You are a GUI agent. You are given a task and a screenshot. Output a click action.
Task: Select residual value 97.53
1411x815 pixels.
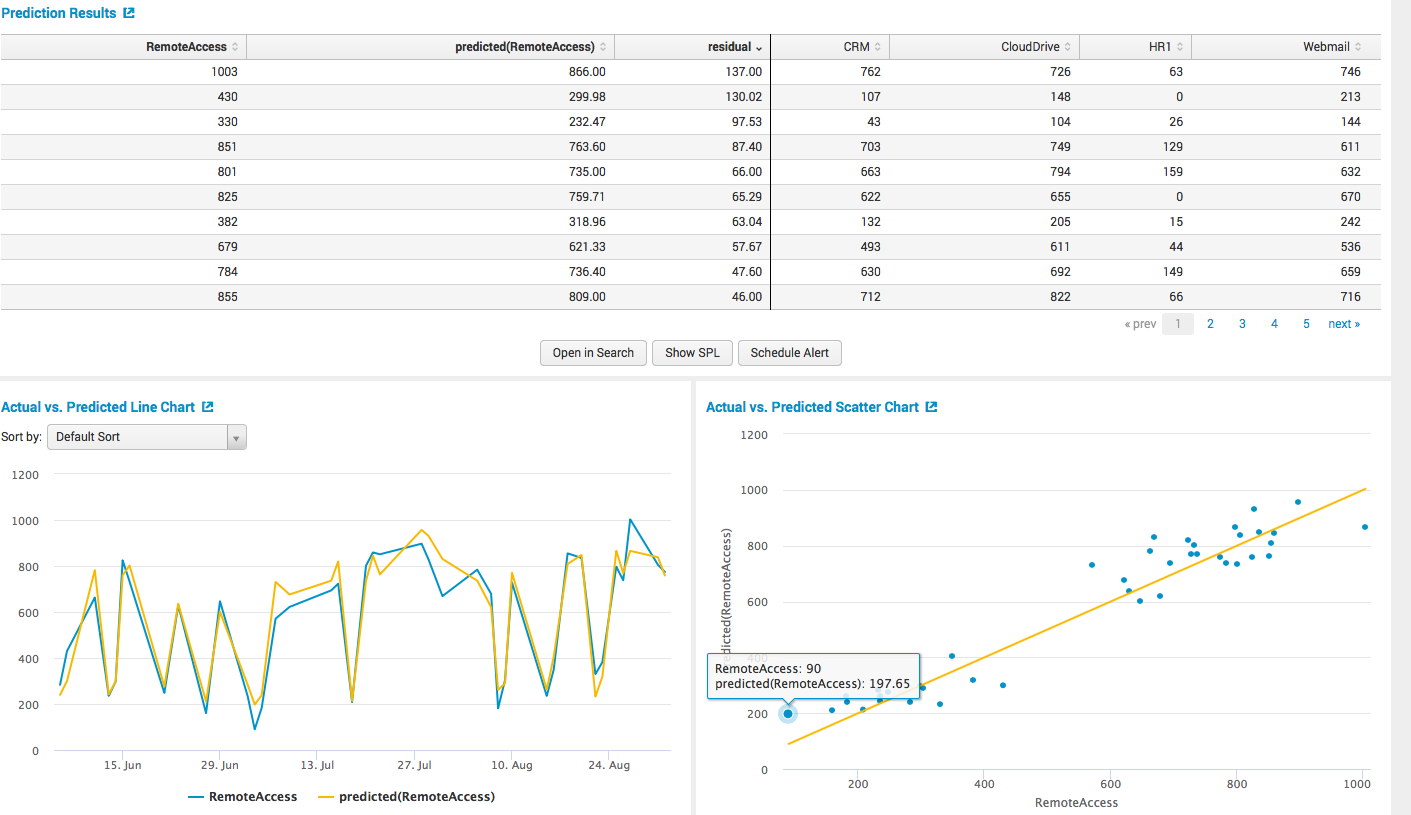(746, 122)
